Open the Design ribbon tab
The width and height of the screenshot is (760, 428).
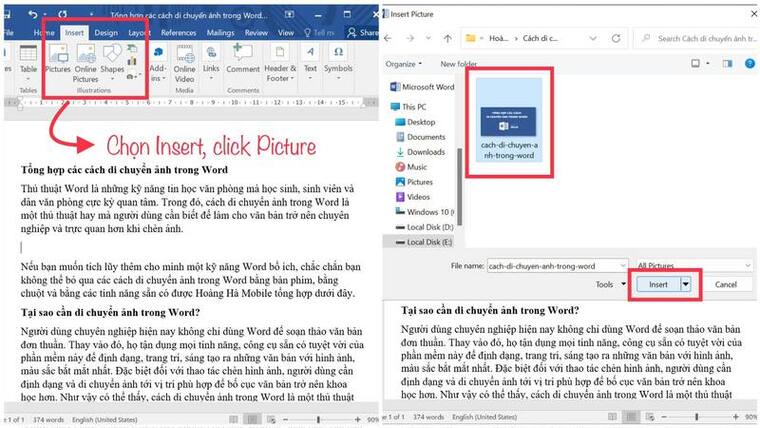[106, 32]
